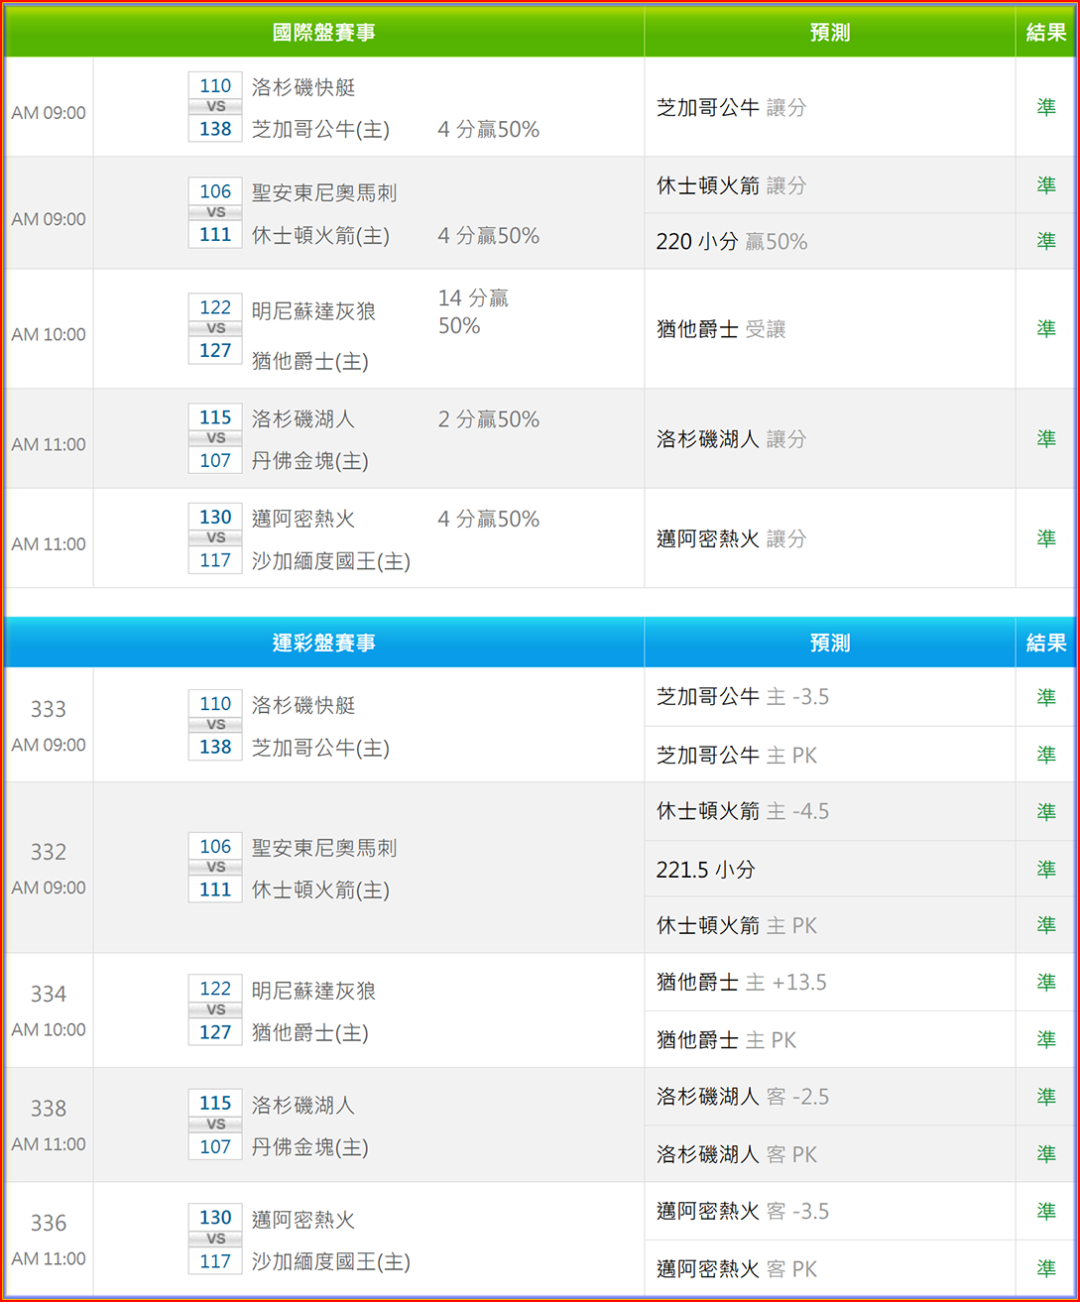
Task: Select prediction 洛杉磯湖人 客 PK
Action: (736, 1154)
